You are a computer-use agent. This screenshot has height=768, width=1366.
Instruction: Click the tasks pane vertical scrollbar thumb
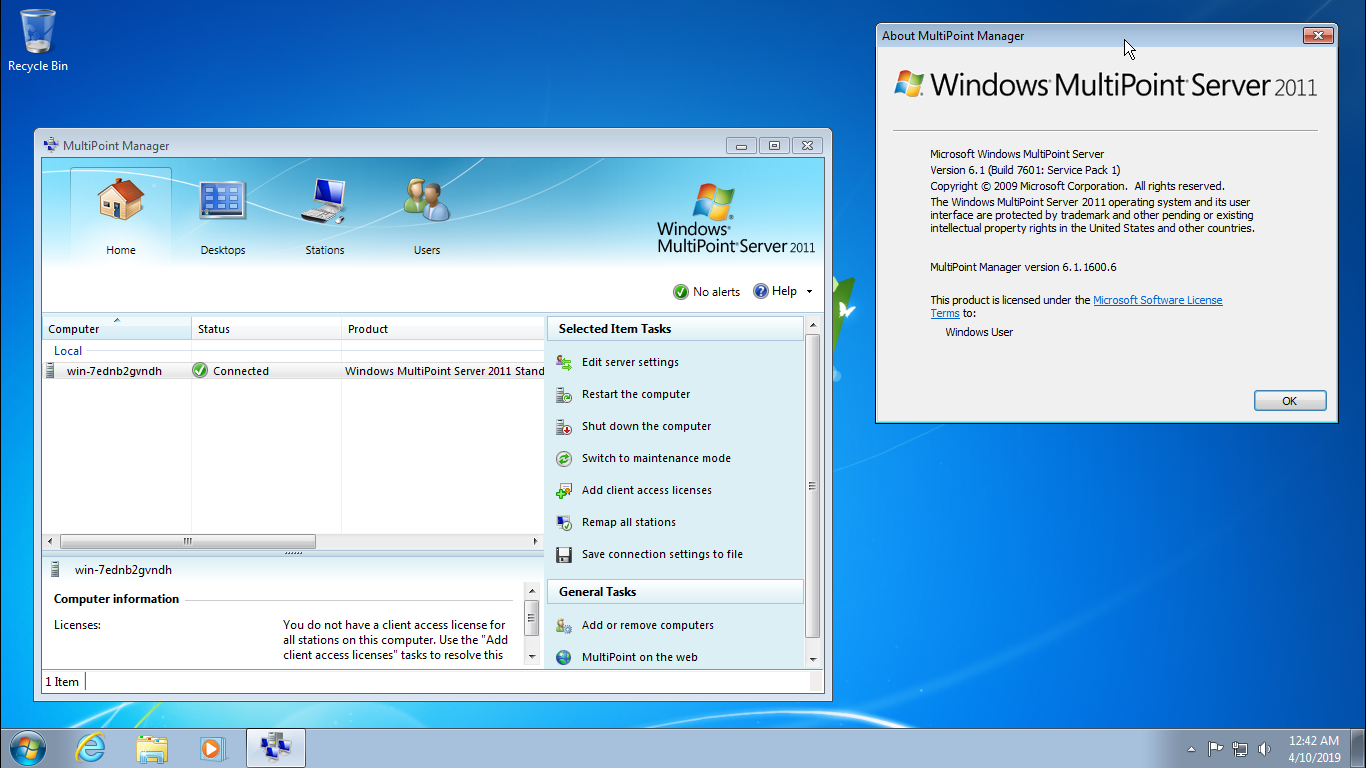[x=812, y=486]
